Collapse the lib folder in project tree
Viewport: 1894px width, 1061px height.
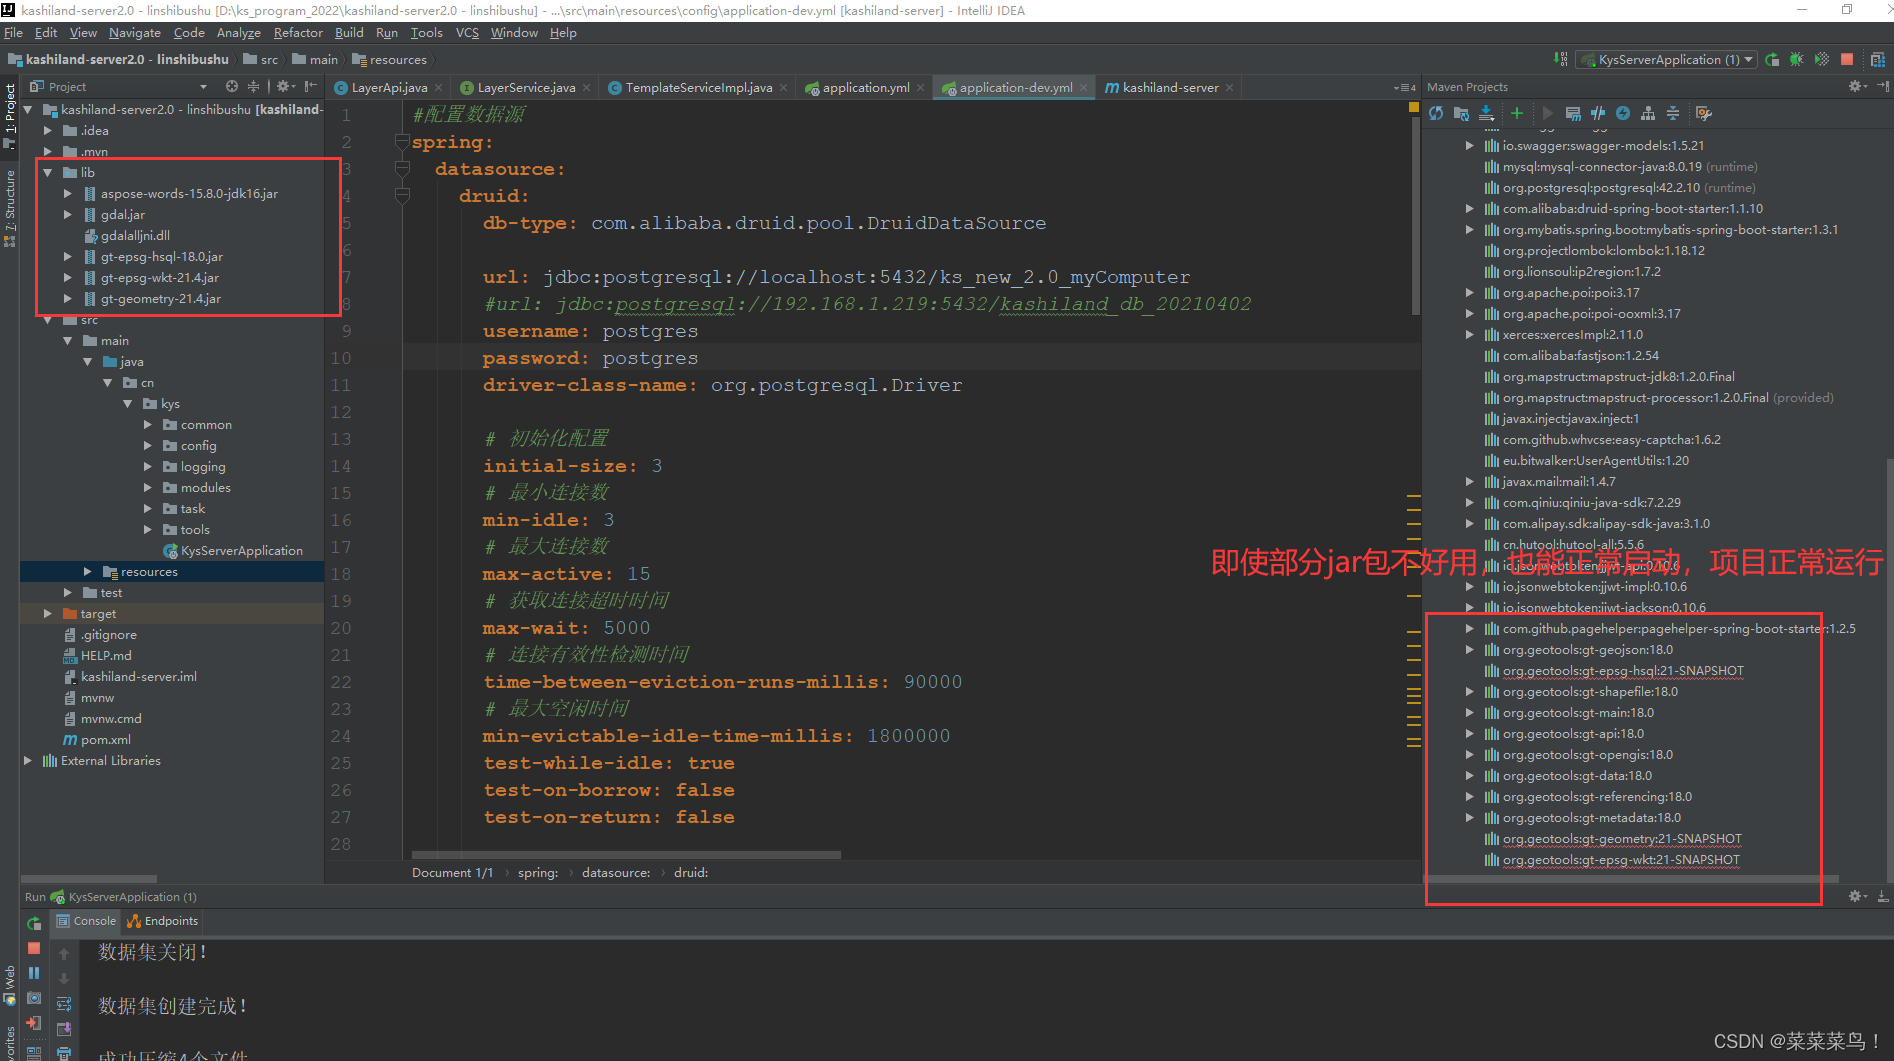tap(47, 173)
